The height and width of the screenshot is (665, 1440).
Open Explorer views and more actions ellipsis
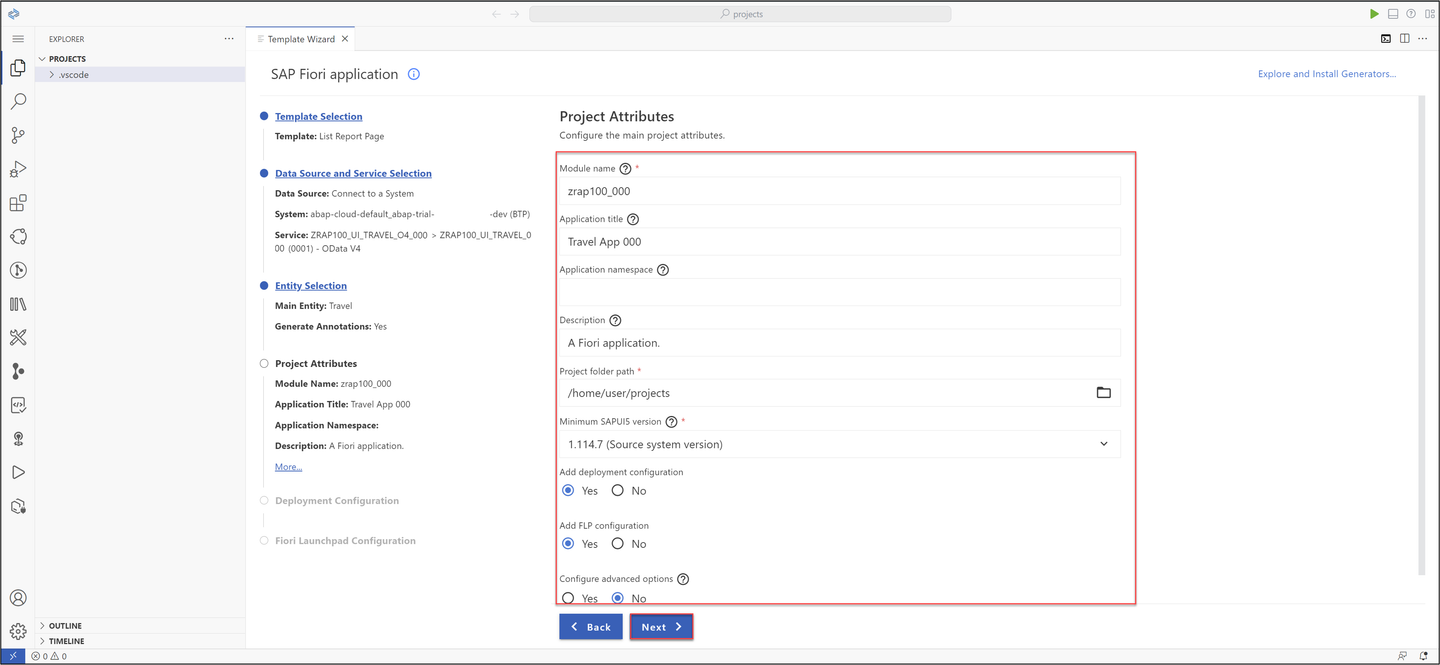pos(229,39)
